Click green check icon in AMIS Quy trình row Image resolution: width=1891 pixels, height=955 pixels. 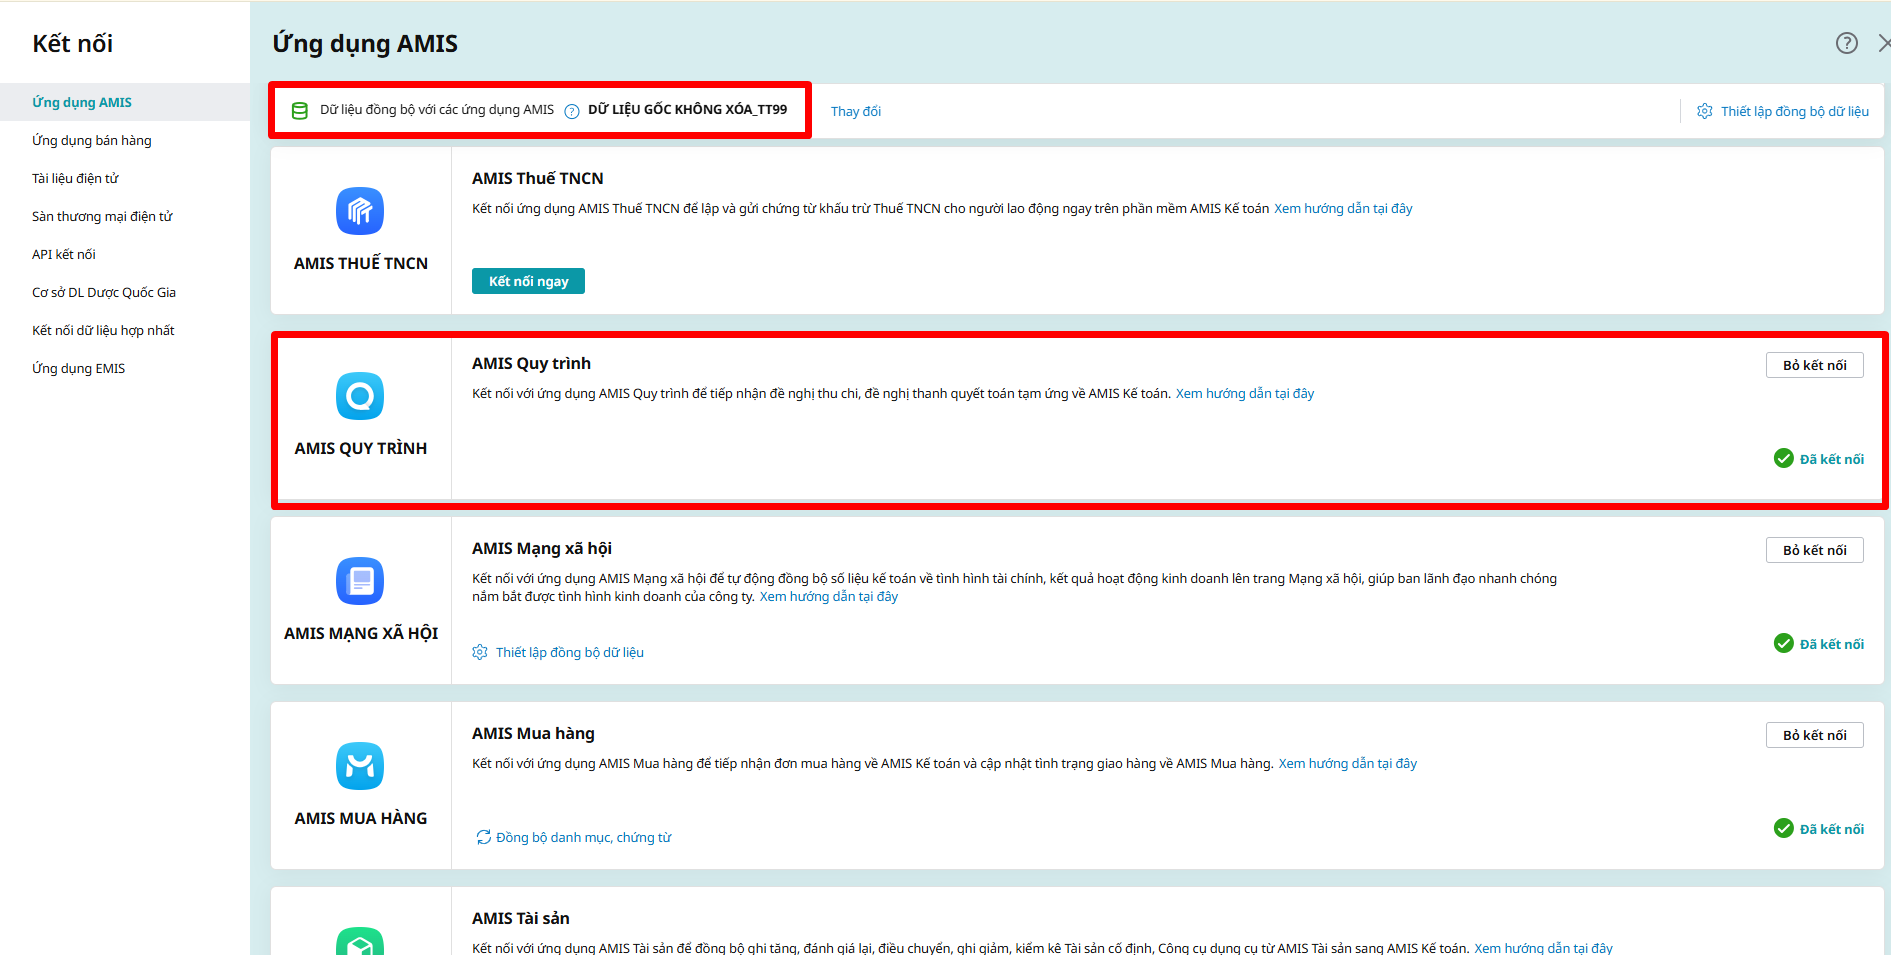point(1784,458)
